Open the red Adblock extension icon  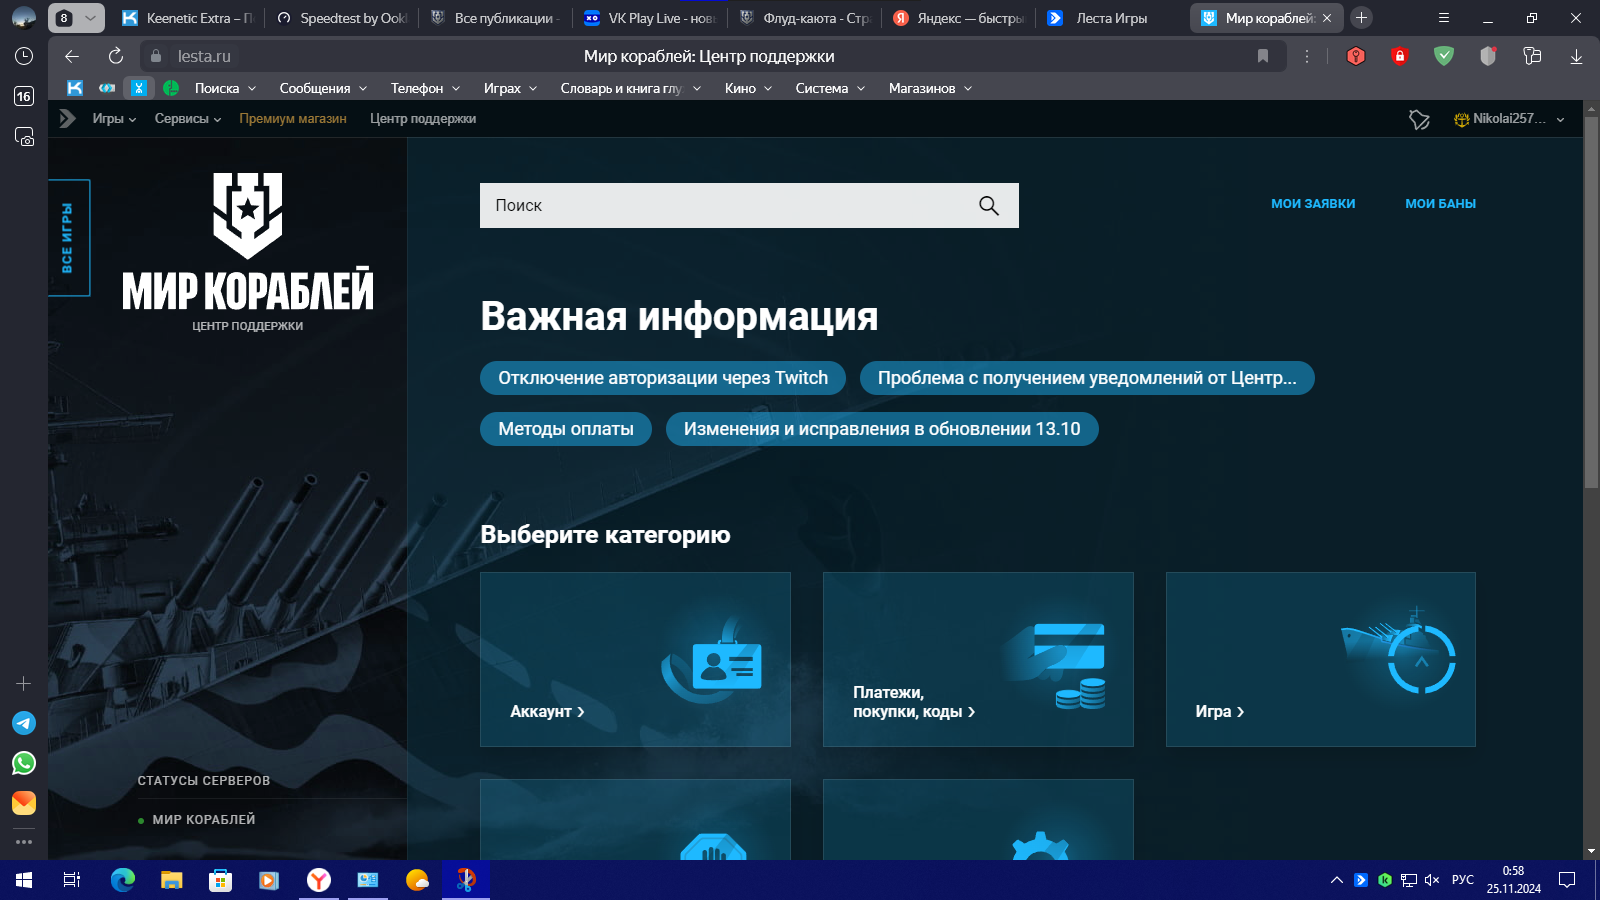click(x=1356, y=56)
